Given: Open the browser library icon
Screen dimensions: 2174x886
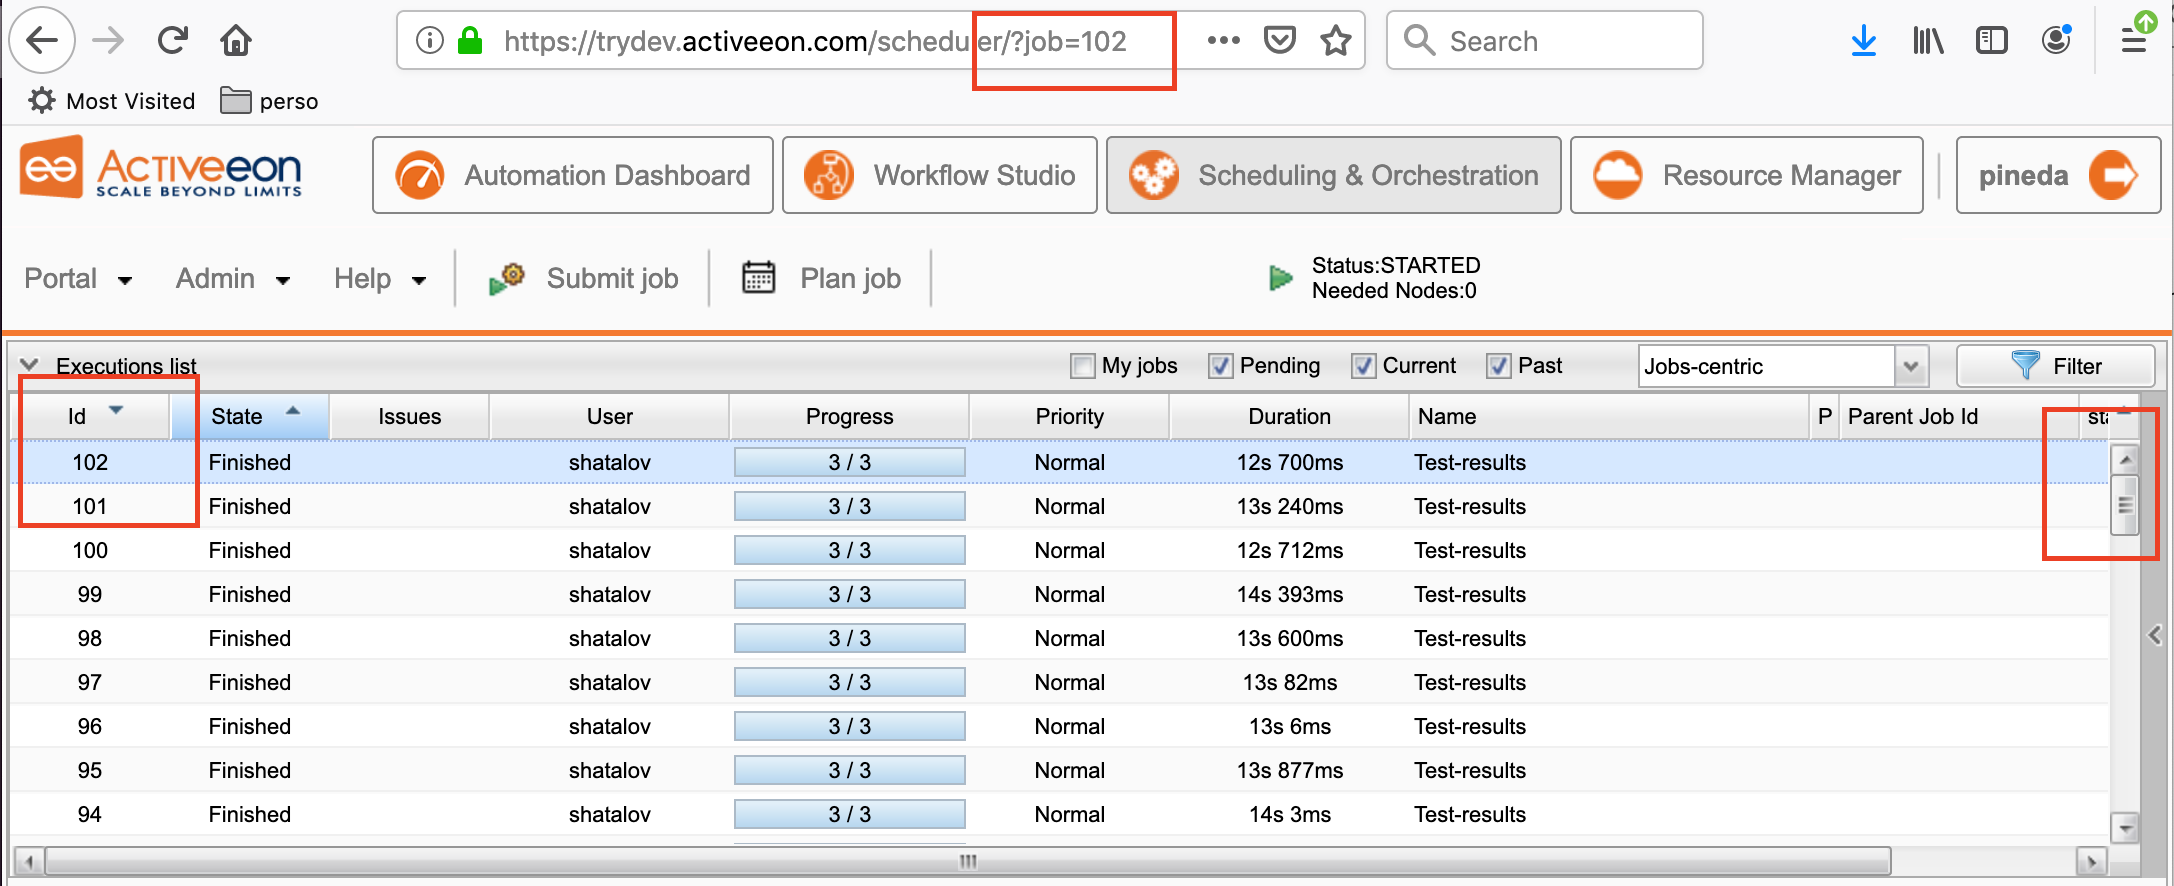Looking at the screenshot, I should click(1927, 40).
